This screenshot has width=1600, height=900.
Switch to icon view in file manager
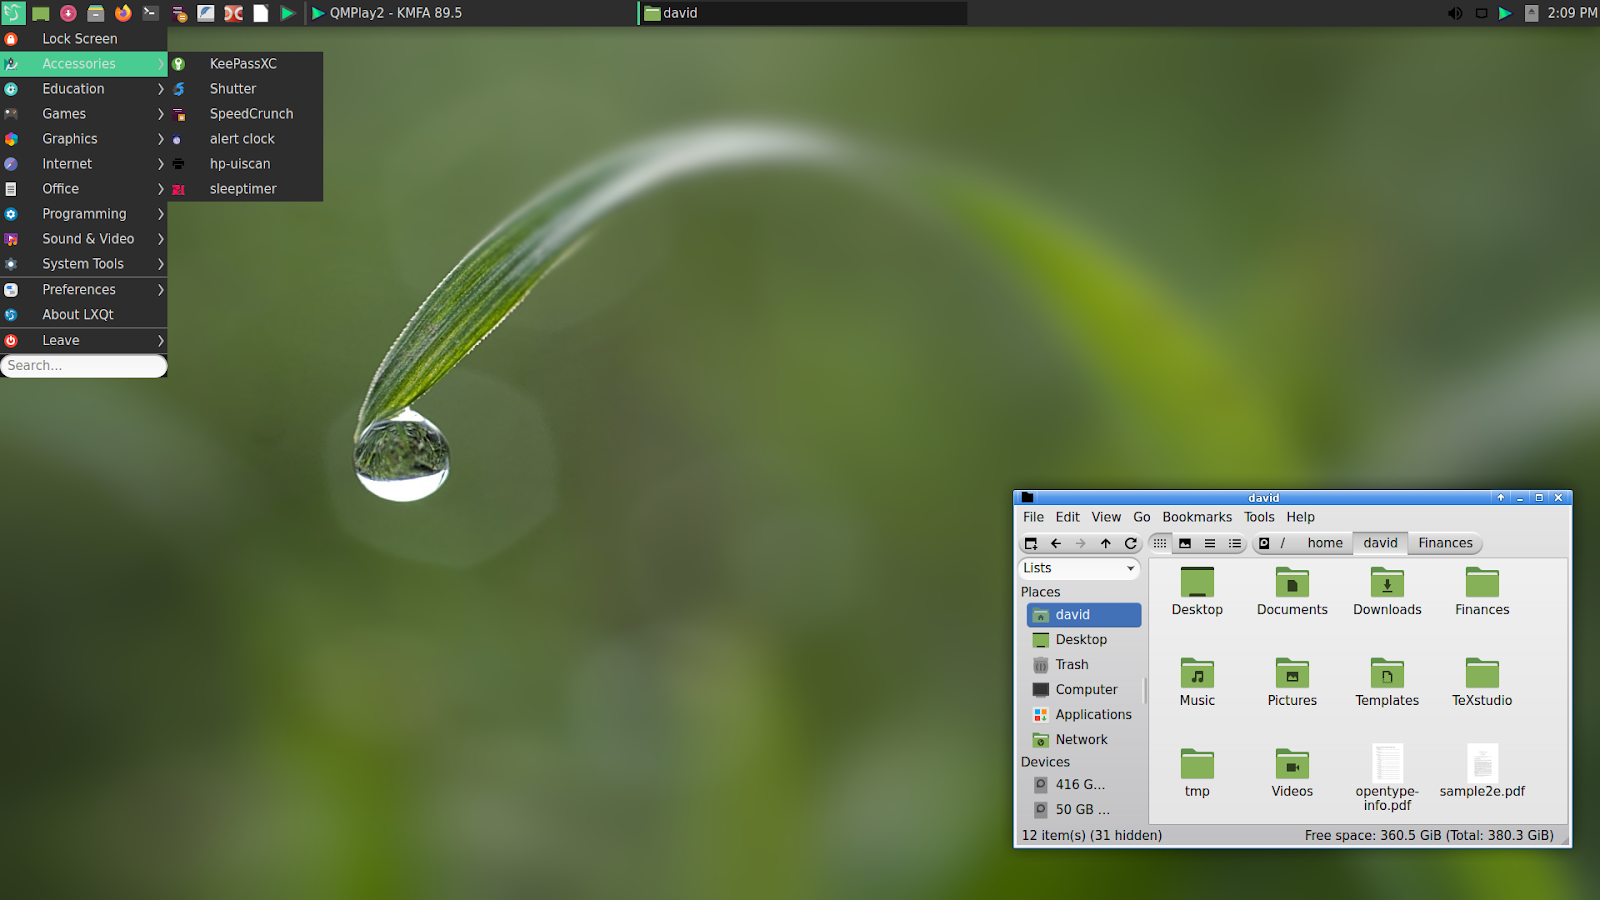tap(1160, 543)
